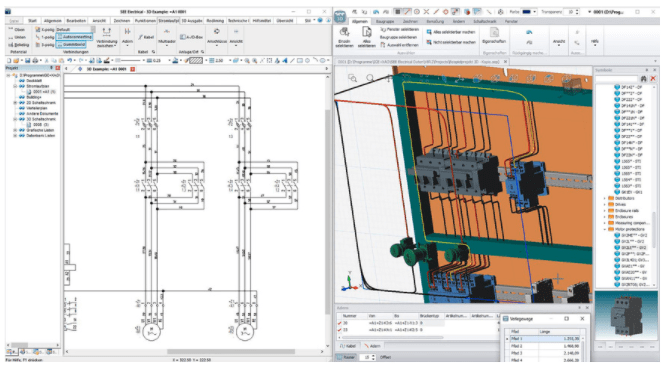
Task: Click the zoom in magnifier in left toolbar
Action: click(x=247, y=61)
